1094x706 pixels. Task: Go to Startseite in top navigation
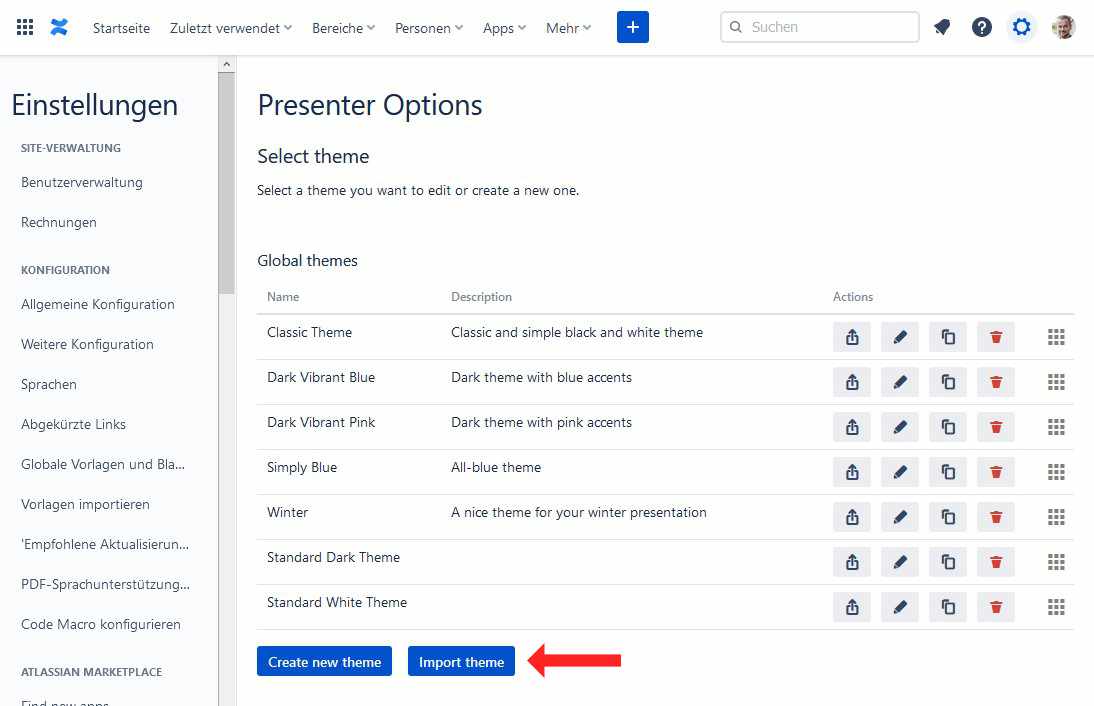pos(121,28)
